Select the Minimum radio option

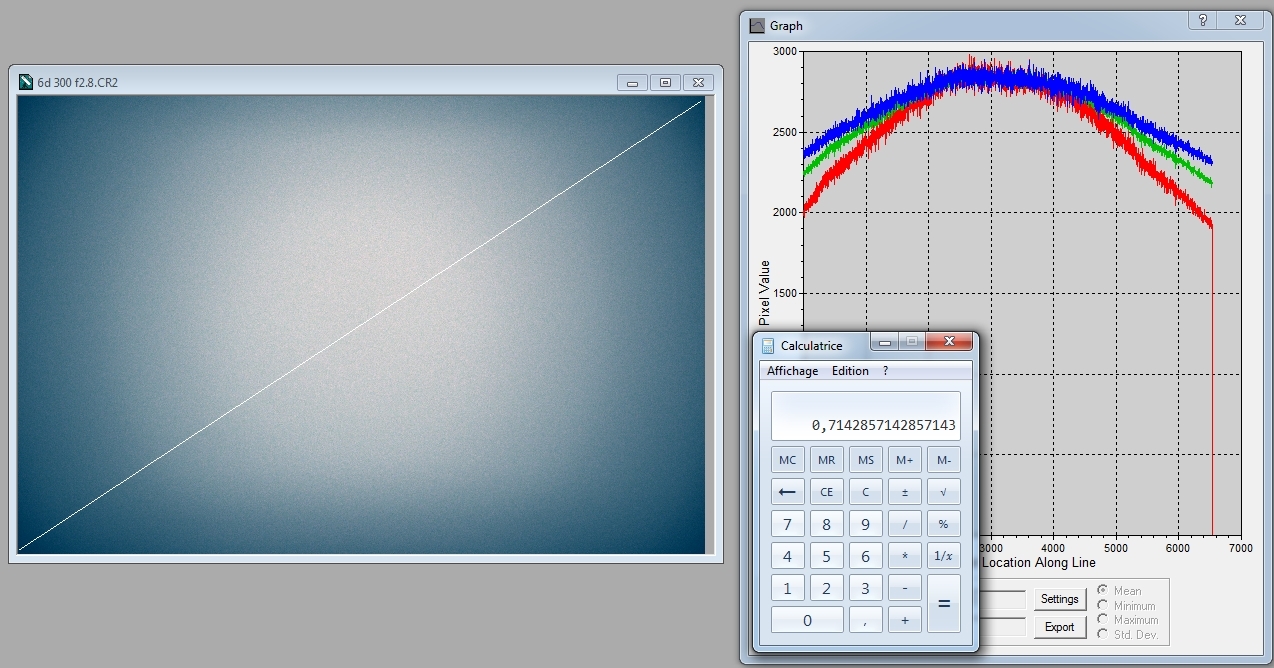coord(1103,605)
